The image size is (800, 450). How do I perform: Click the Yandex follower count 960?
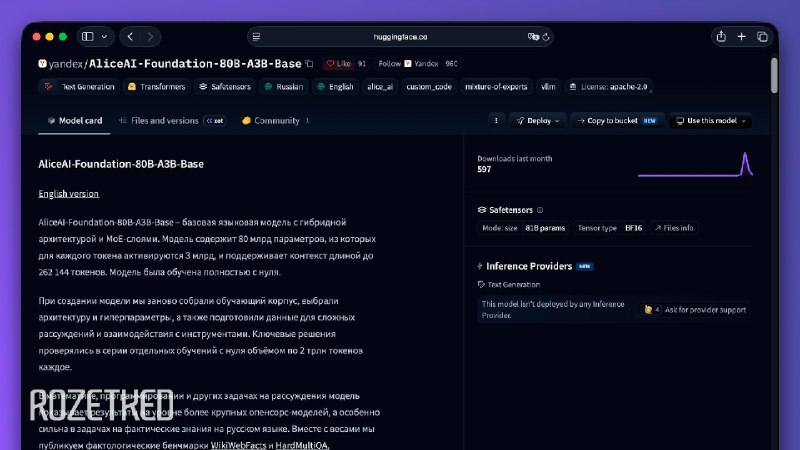click(x=452, y=64)
